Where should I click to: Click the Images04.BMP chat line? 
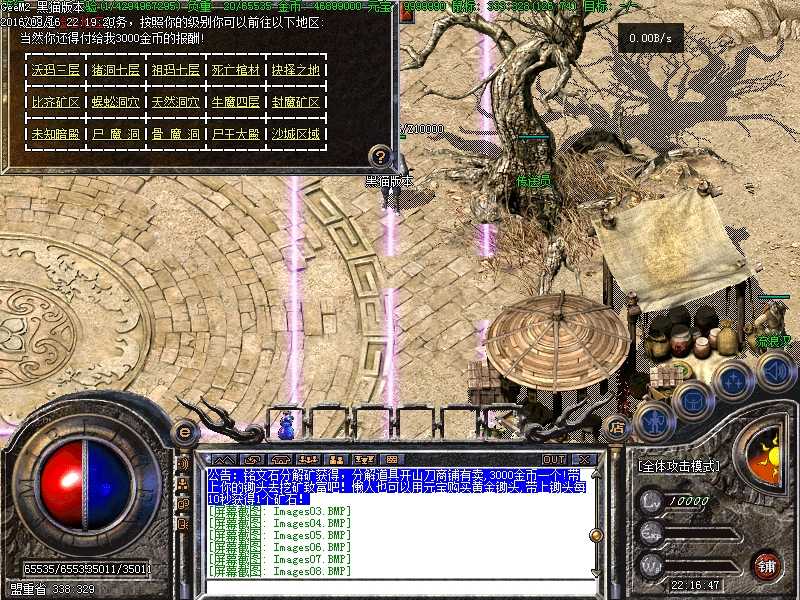coord(280,523)
